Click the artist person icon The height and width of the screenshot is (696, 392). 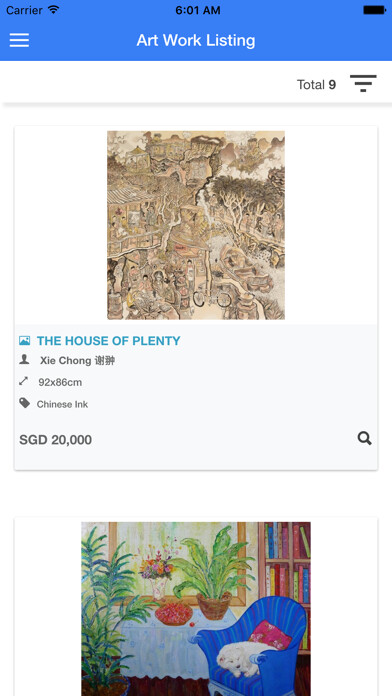[x=24, y=360]
